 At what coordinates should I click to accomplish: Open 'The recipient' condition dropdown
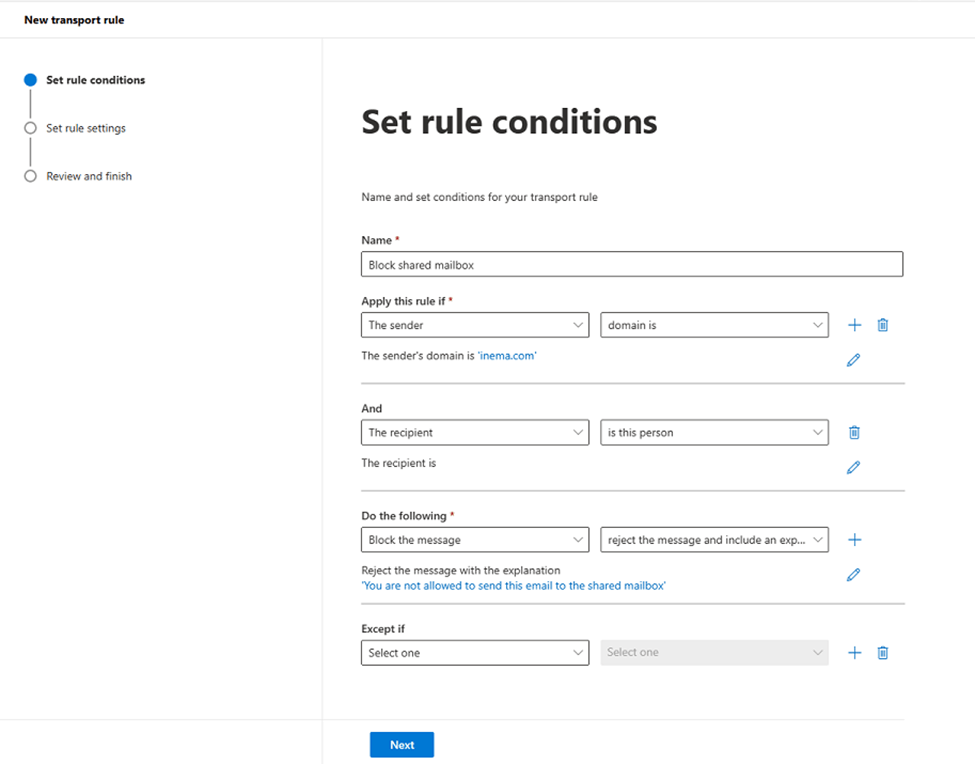tap(475, 433)
